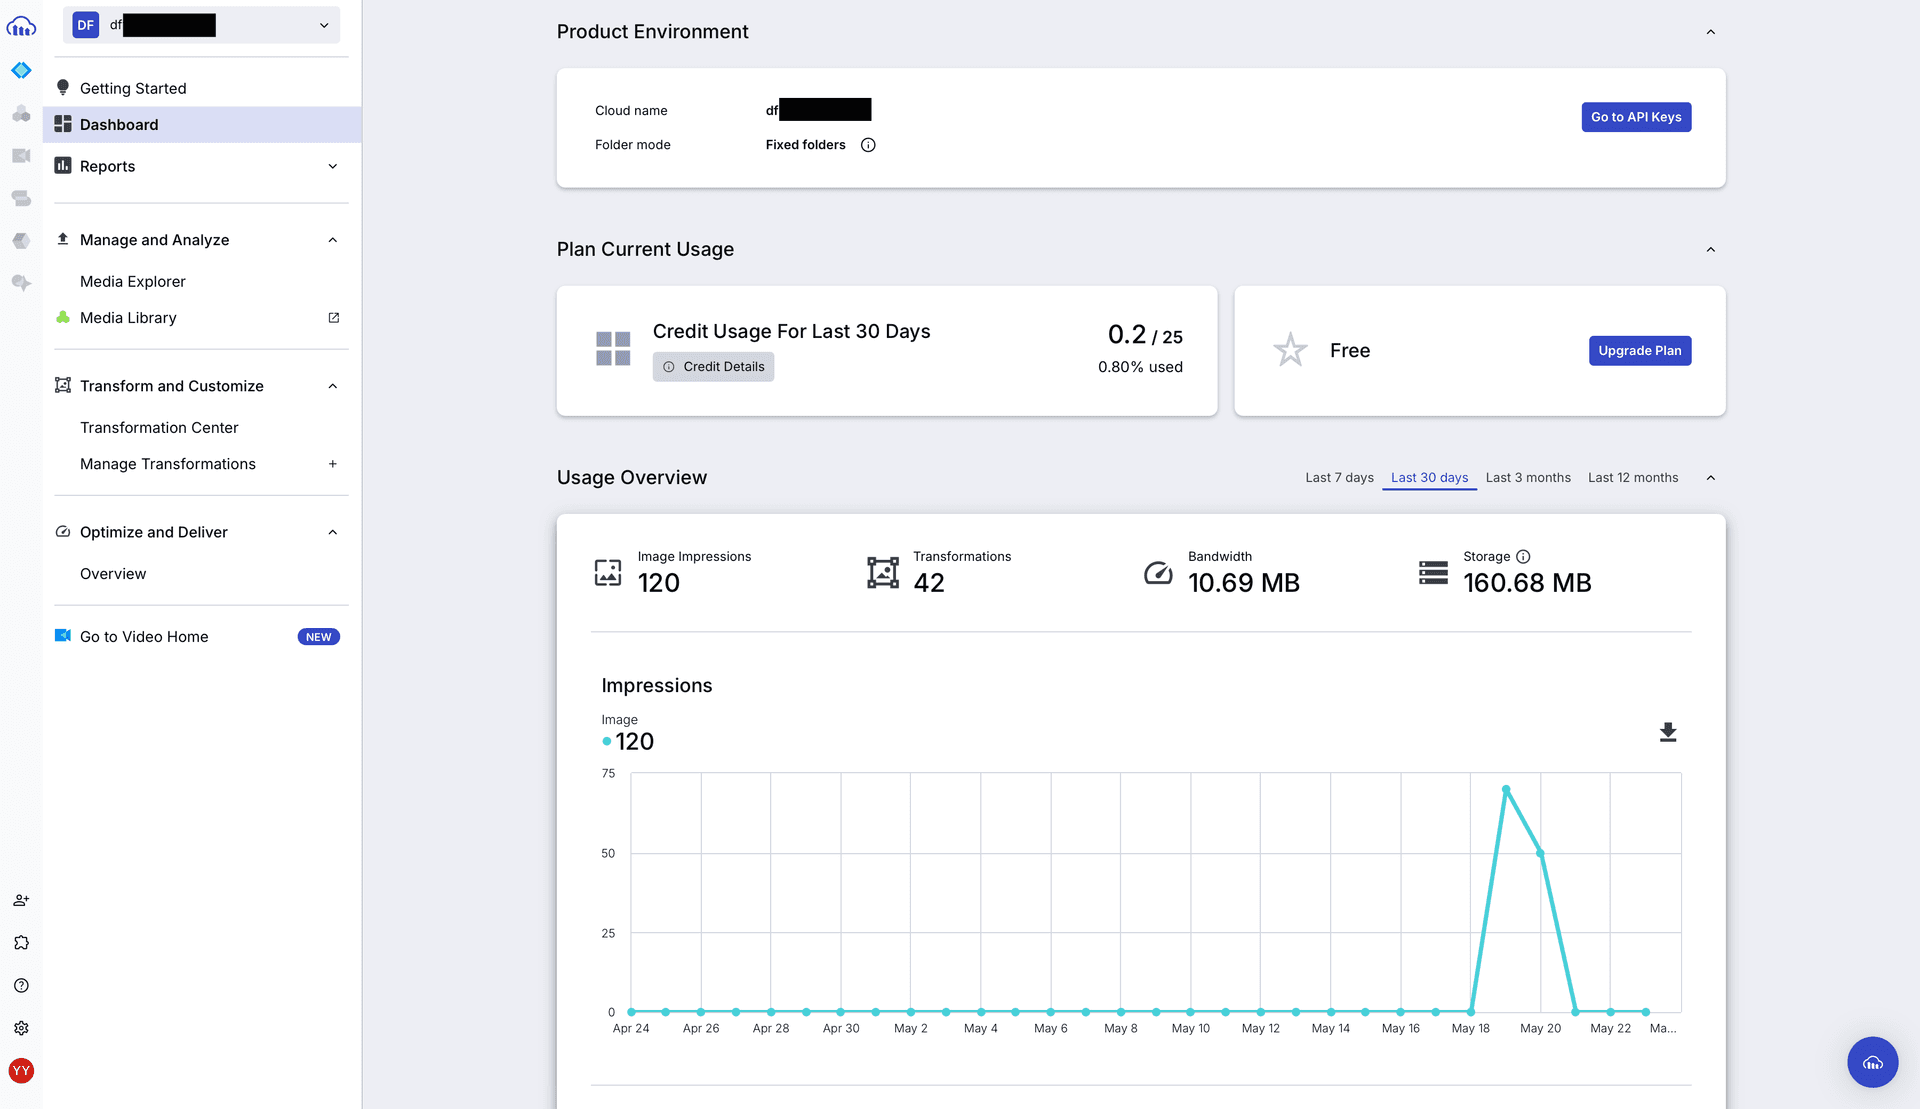This screenshot has height=1109, width=1920.
Task: Open Media Library
Action: click(x=128, y=317)
